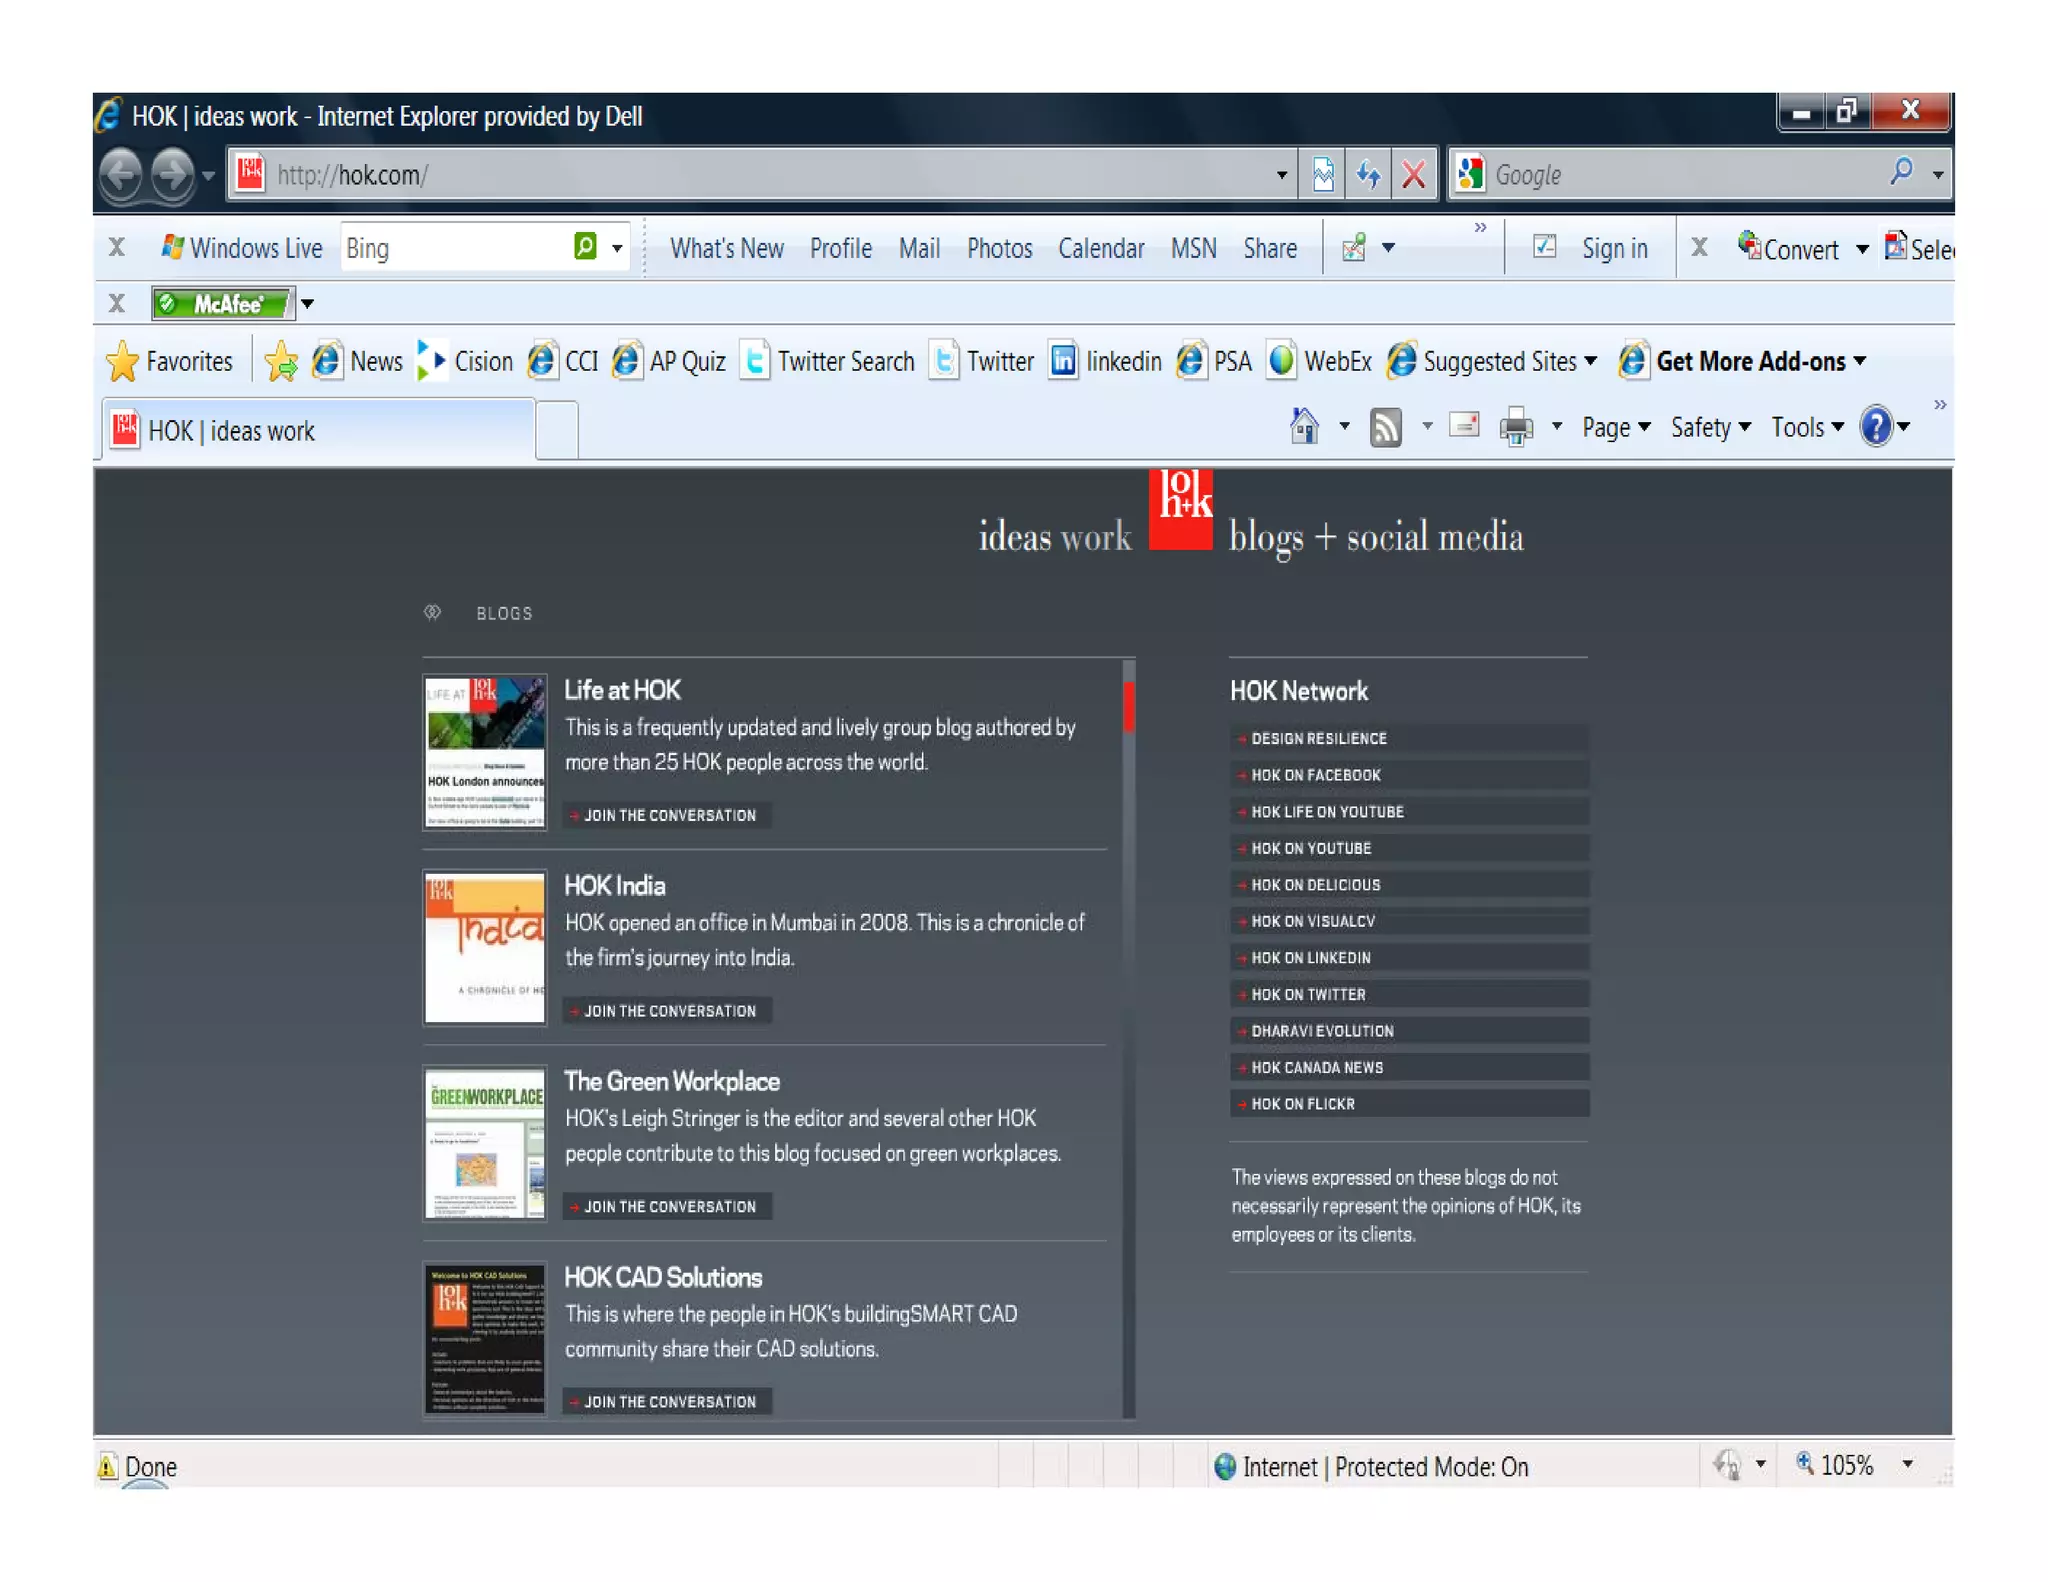Open the Tools menu
Viewport: 2048px width, 1582px height.
pyautogui.click(x=1807, y=428)
